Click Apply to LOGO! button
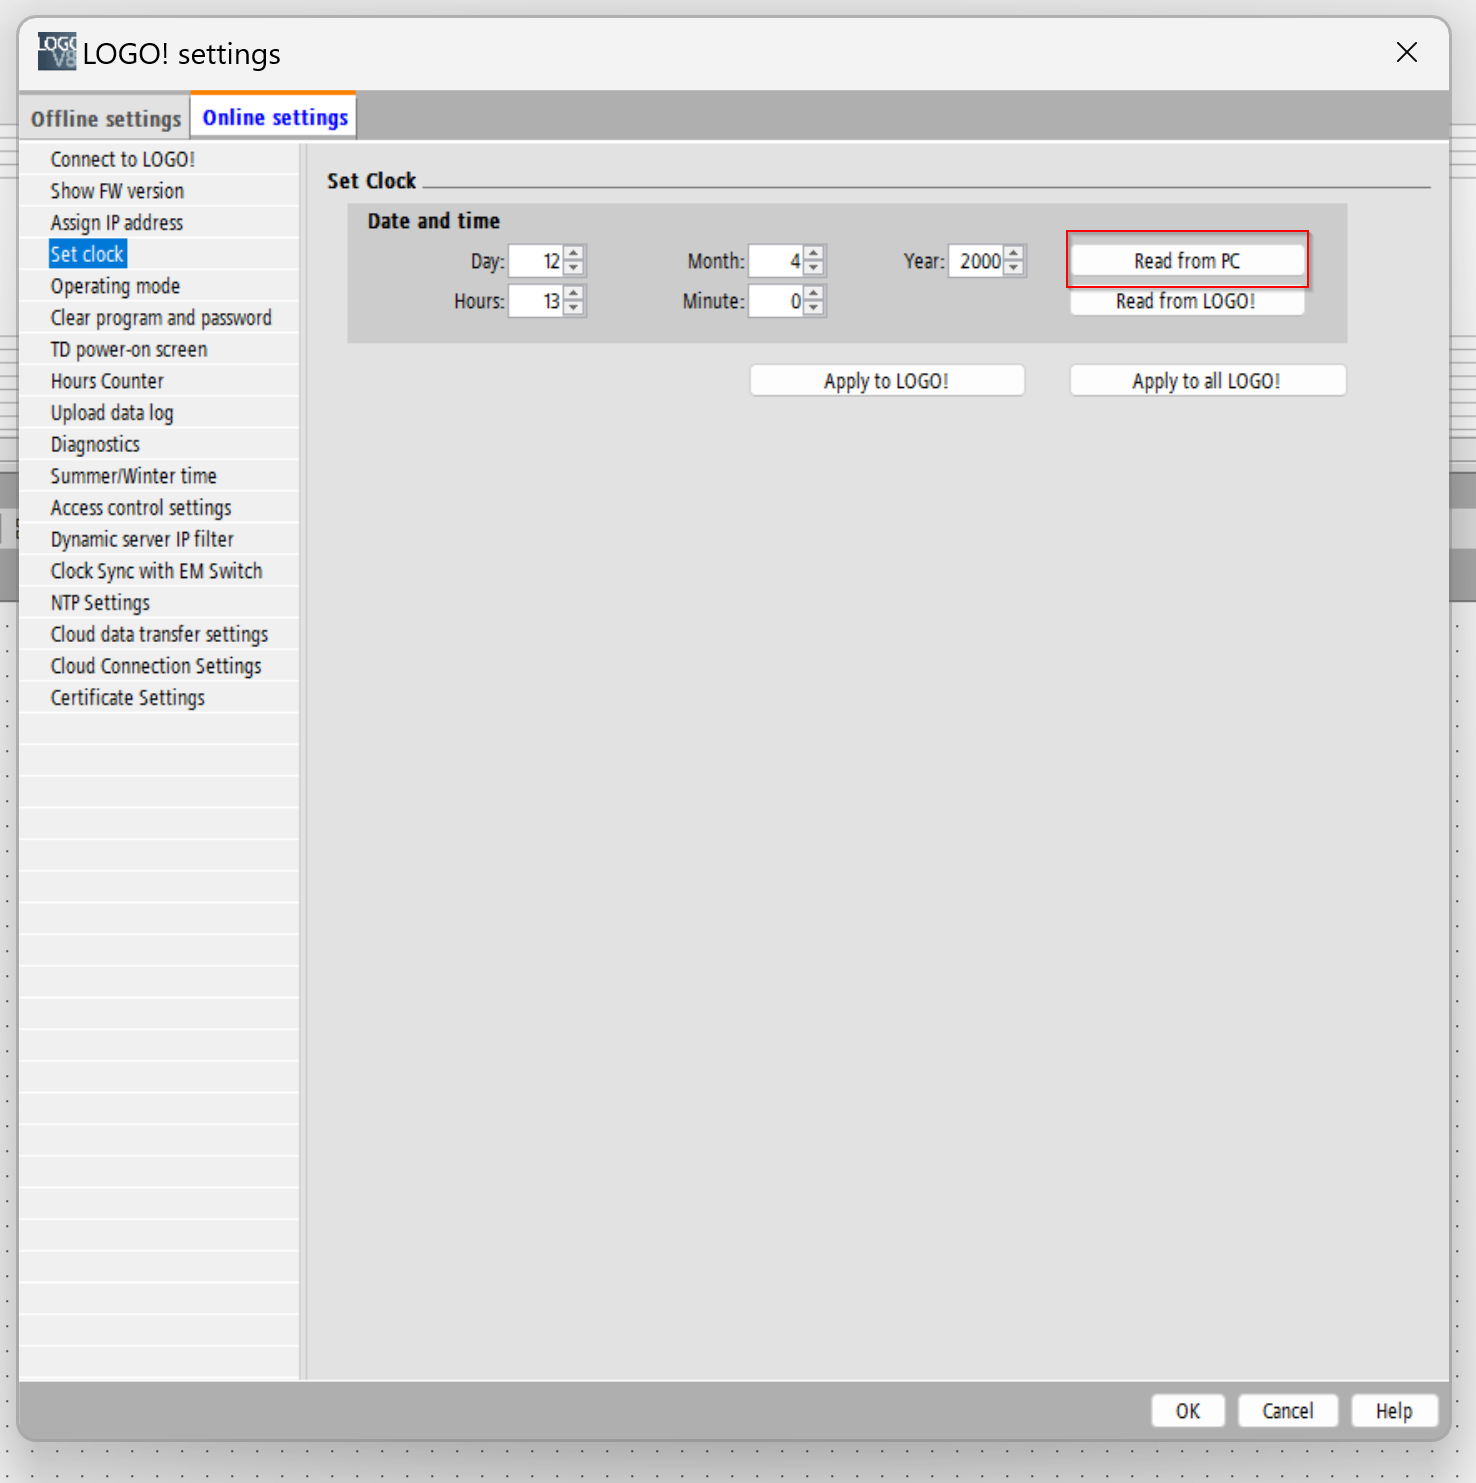Image resolution: width=1476 pixels, height=1483 pixels. click(887, 381)
